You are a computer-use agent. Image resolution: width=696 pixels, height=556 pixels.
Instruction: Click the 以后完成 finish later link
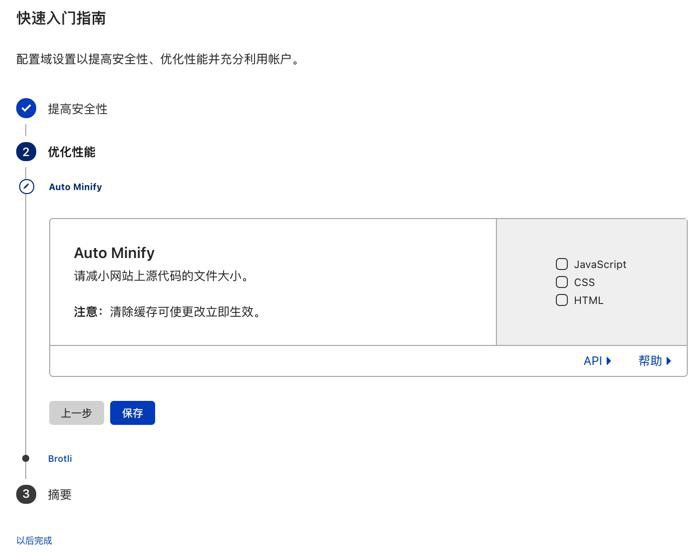click(34, 540)
